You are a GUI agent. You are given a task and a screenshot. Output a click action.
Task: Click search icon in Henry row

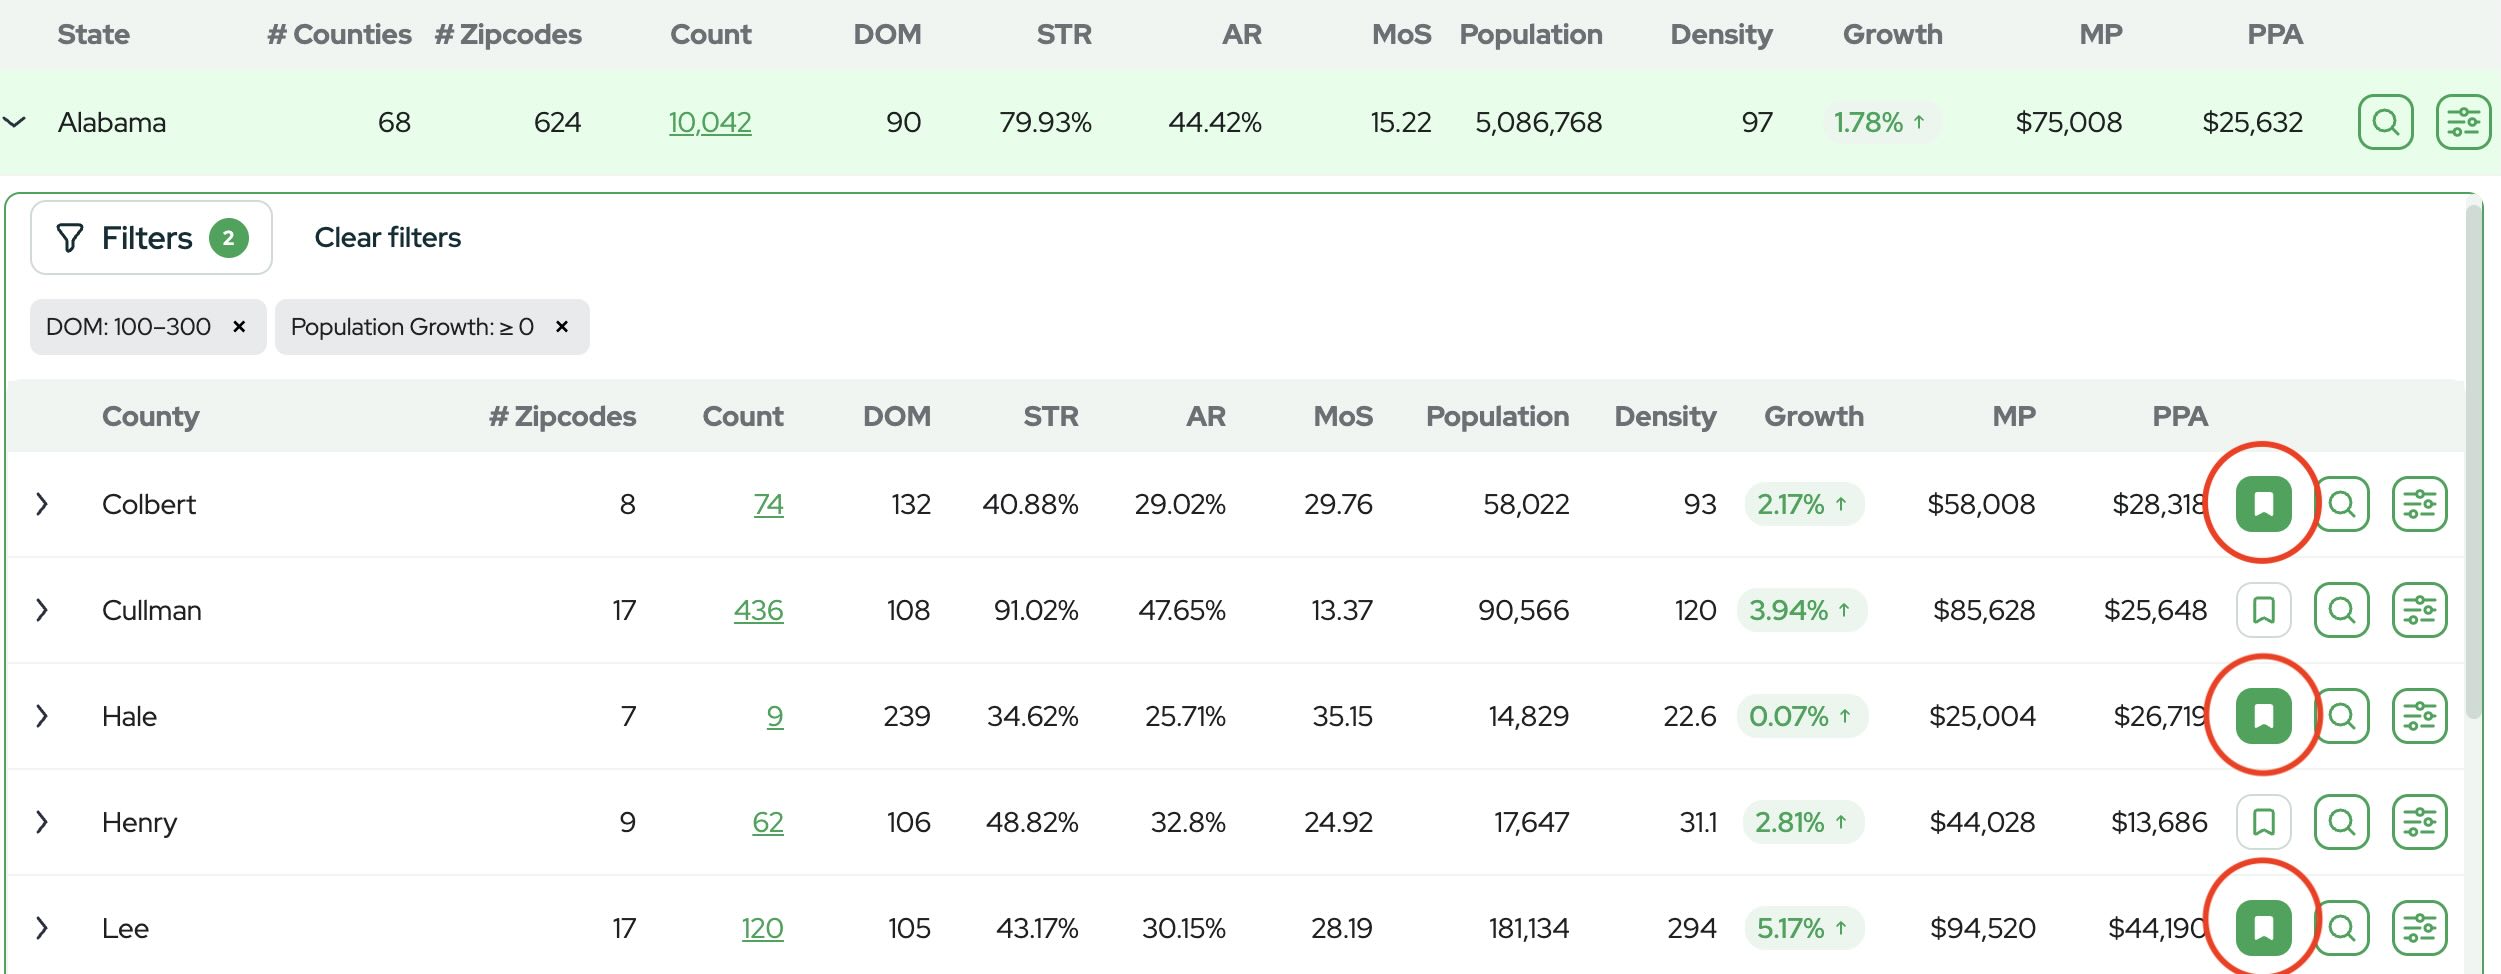click(x=2341, y=822)
